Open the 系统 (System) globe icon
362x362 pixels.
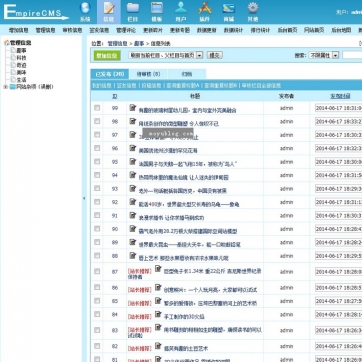[85, 12]
